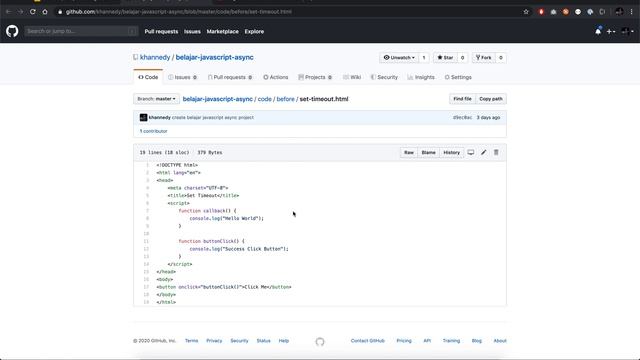Screen dimensions: 640x360
Task: Open the display in desktop monitor icon
Action: 471,152
